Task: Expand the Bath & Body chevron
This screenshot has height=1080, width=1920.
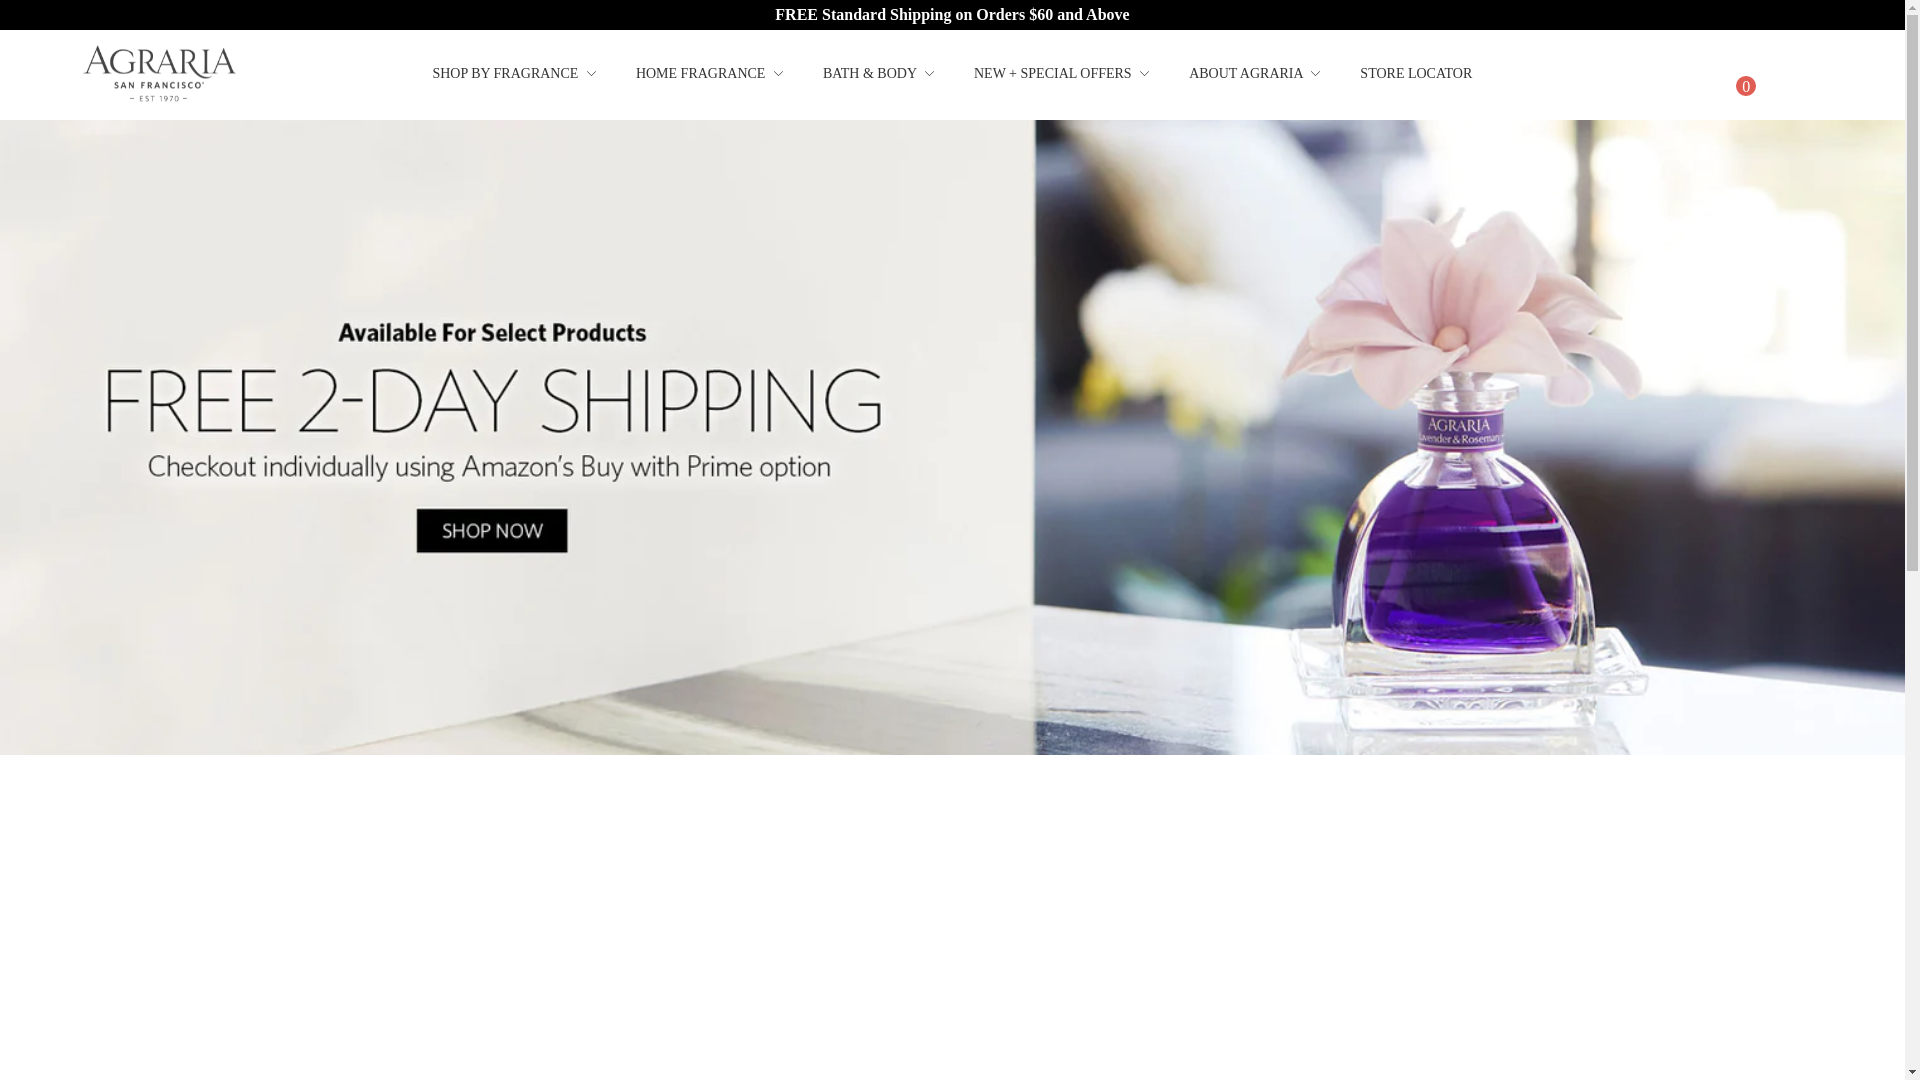Action: (929, 74)
